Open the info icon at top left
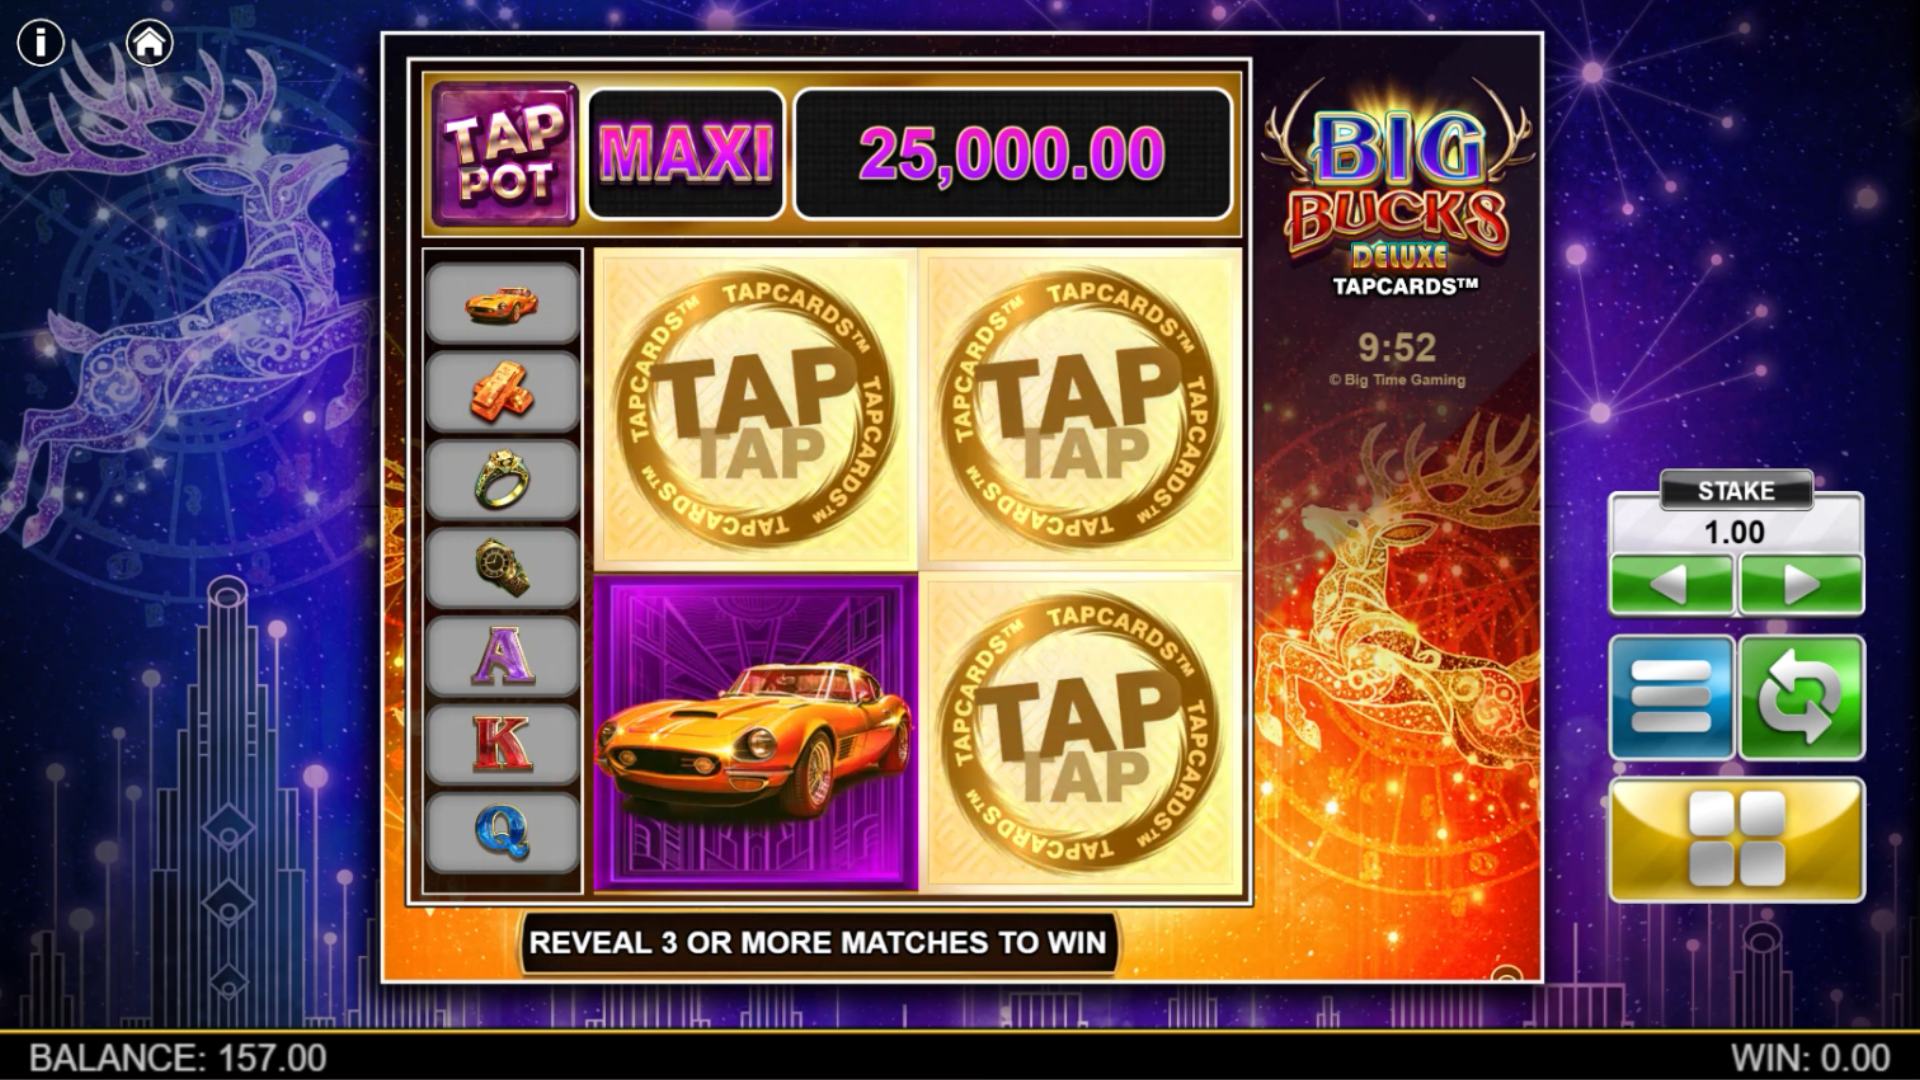This screenshot has width=1920, height=1080. (41, 43)
